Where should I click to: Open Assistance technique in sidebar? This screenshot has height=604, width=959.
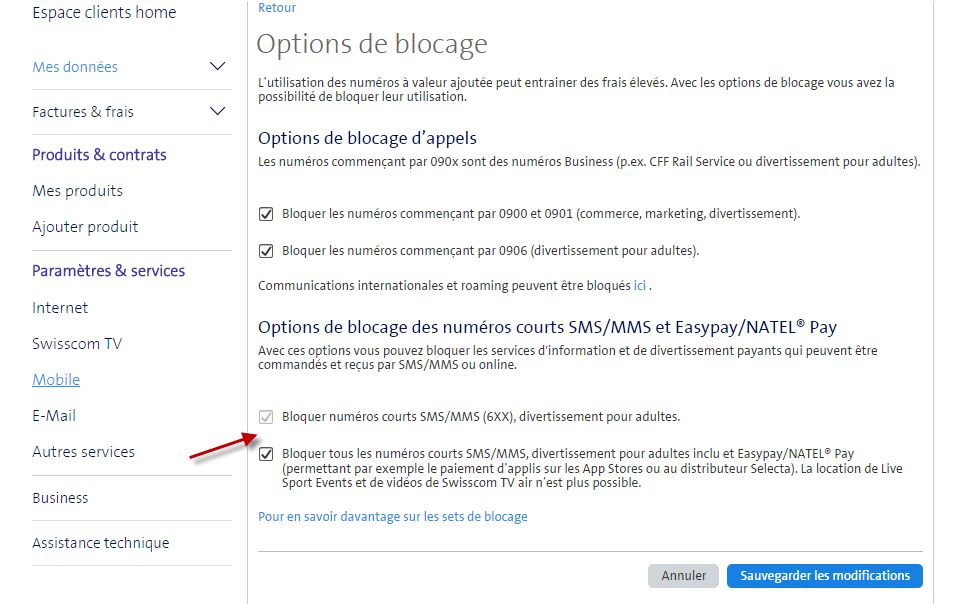tap(101, 543)
